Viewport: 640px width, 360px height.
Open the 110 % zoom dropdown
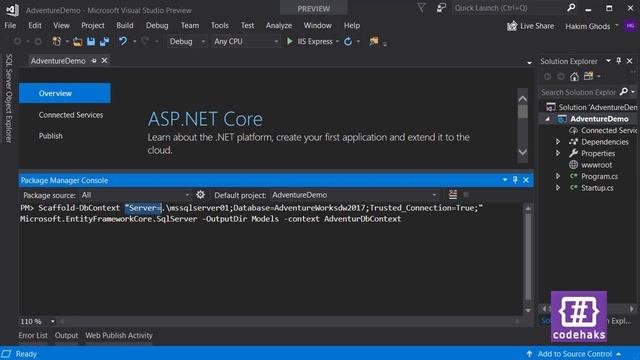(53, 322)
